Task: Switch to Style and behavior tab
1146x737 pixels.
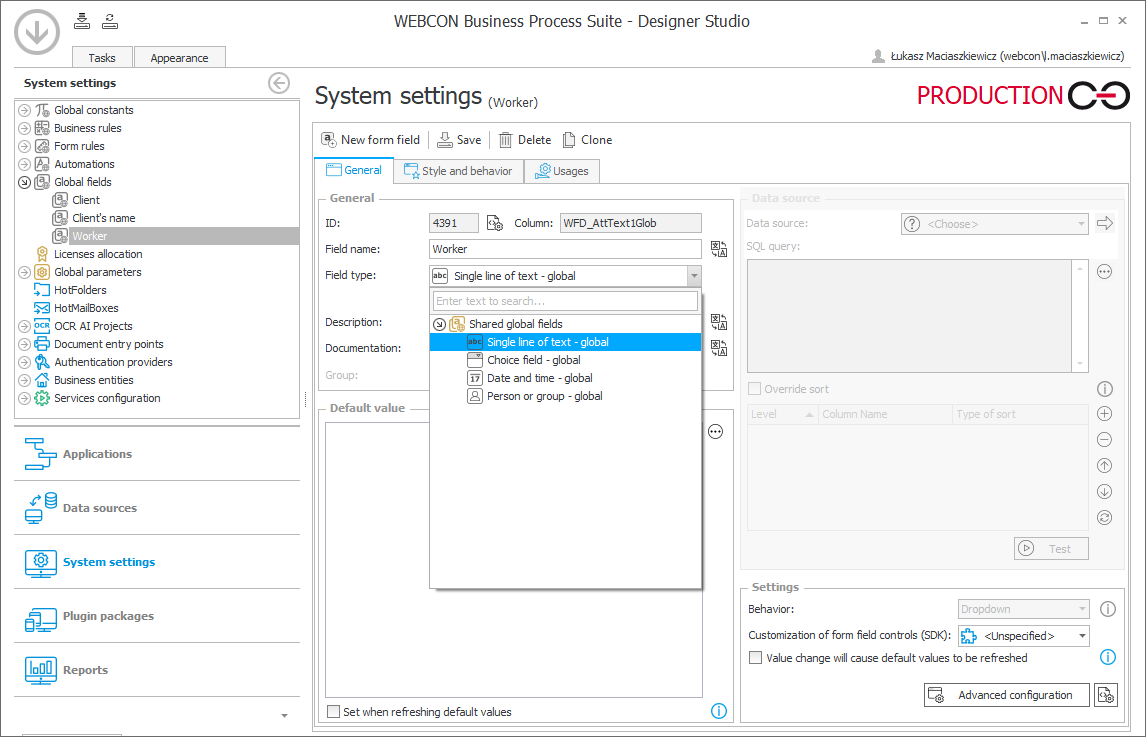Action: (458, 171)
